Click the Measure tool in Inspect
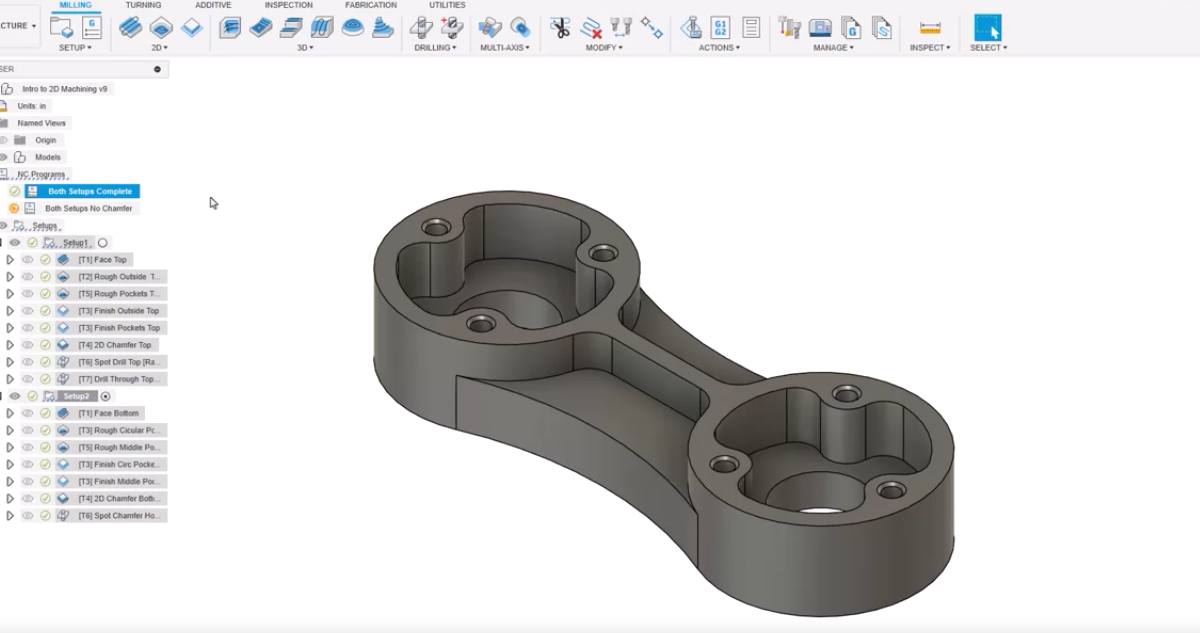 (930, 28)
